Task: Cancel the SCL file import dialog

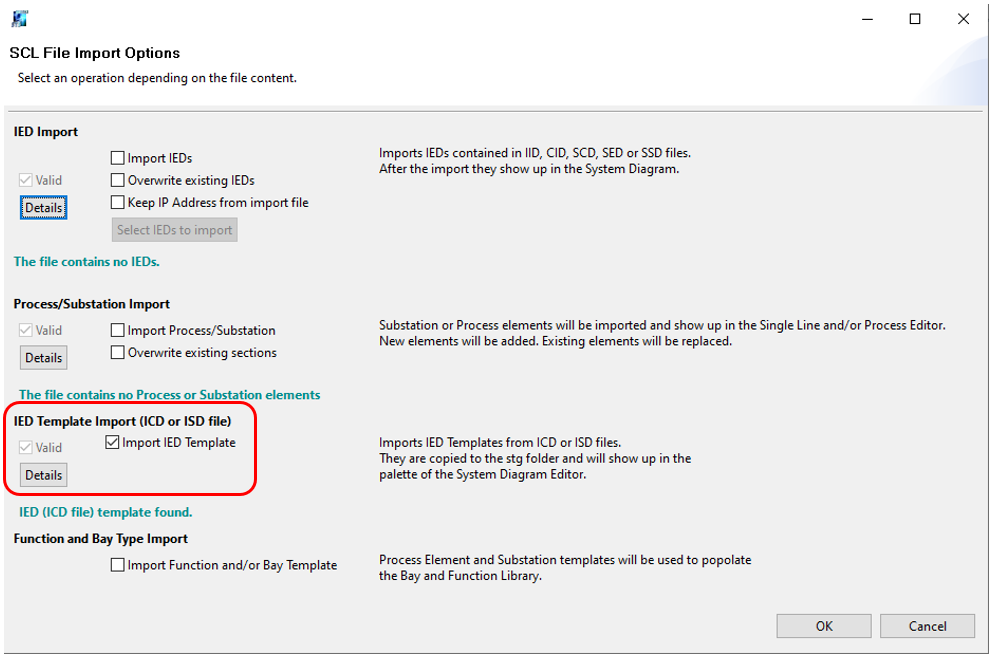Action: tap(927, 626)
